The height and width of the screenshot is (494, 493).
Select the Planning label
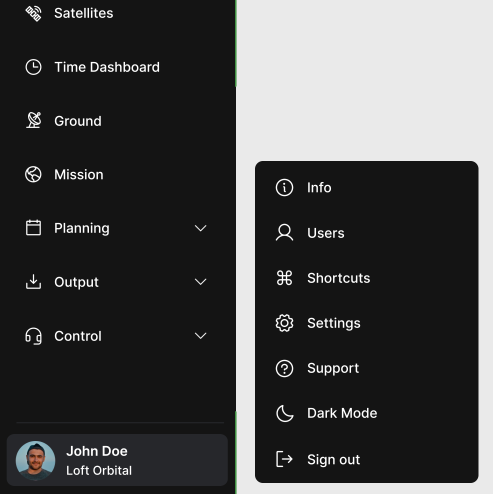[82, 228]
